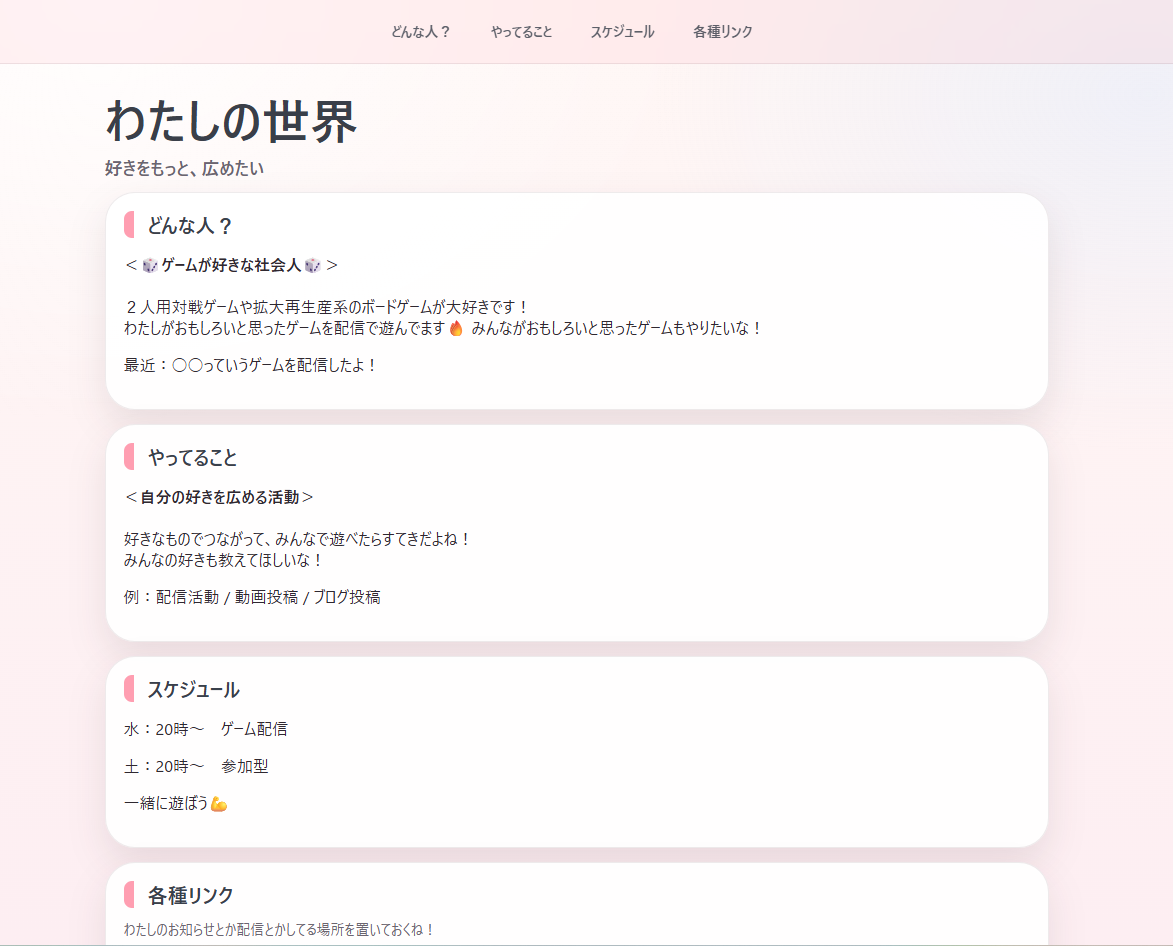Click the site title わたしの世界

point(233,121)
